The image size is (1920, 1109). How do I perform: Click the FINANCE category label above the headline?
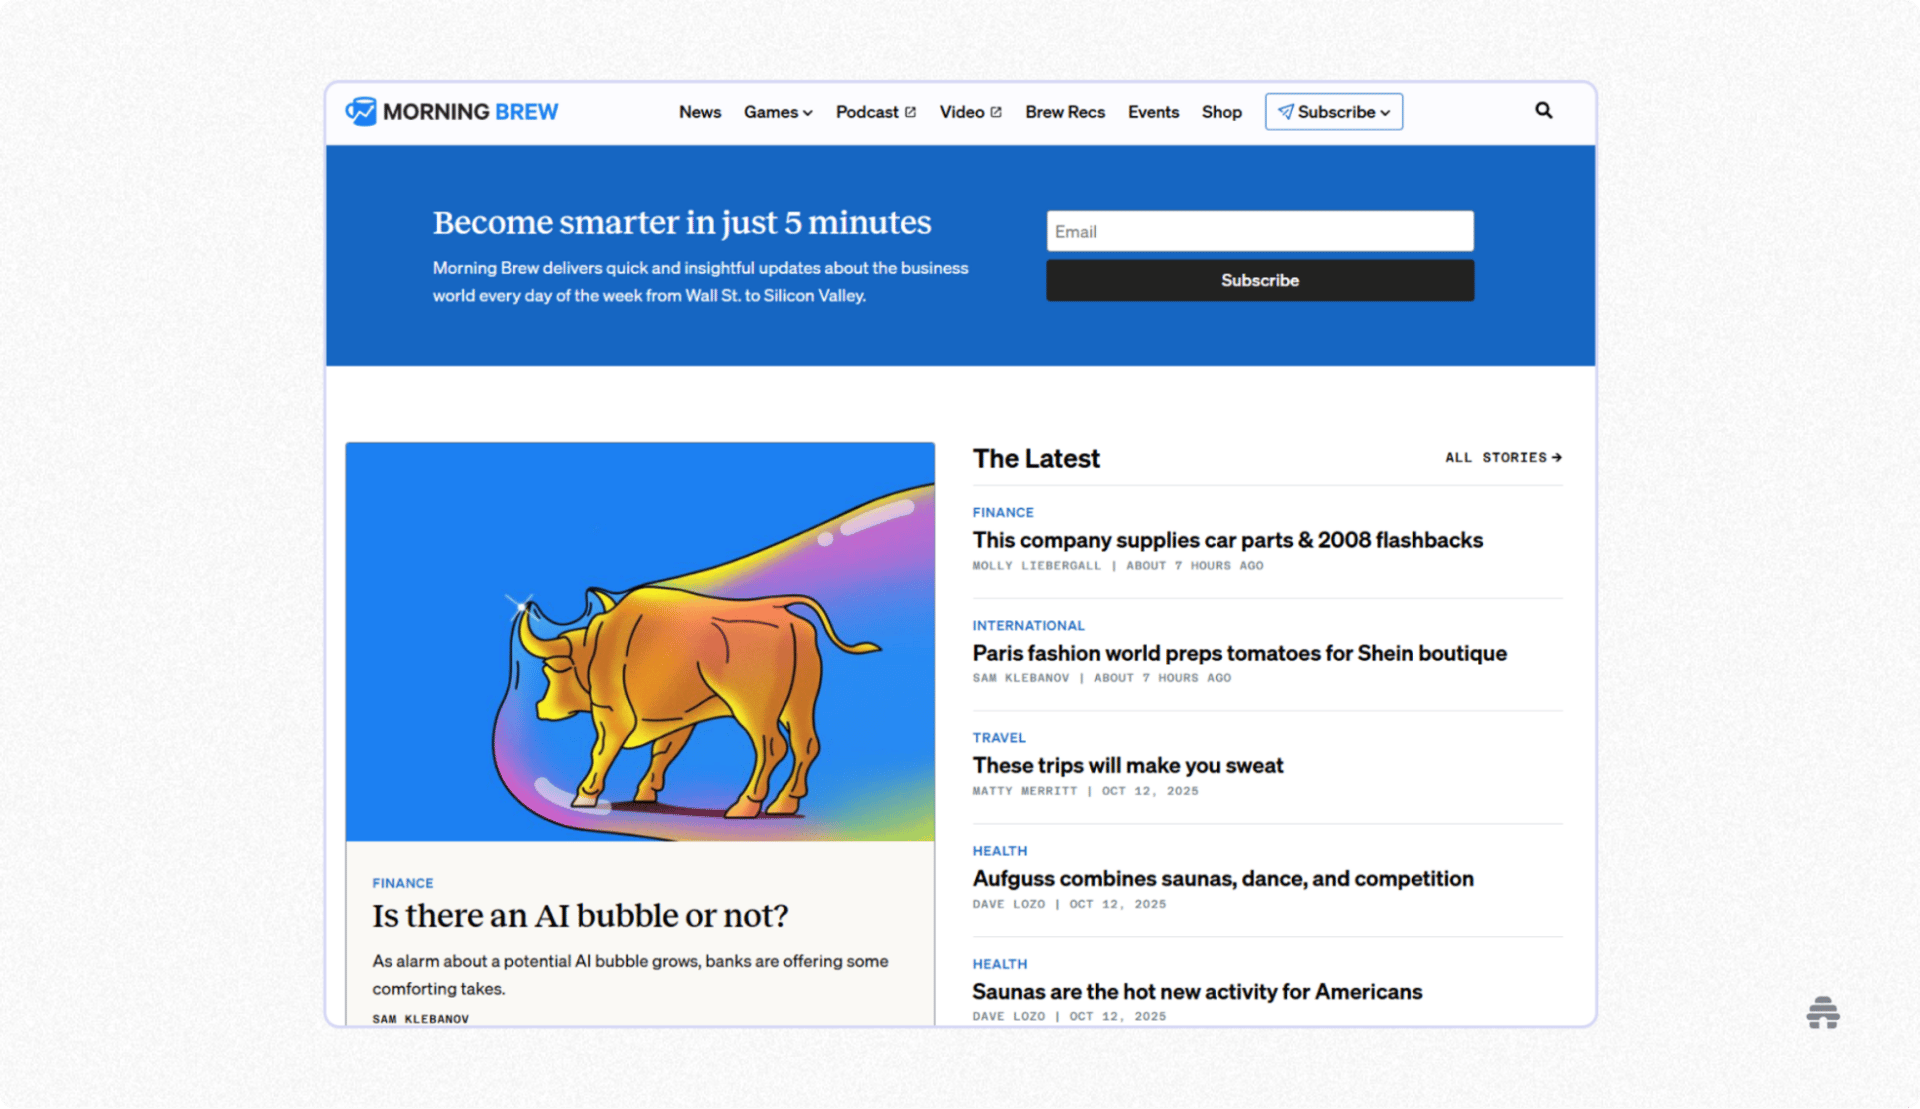403,883
